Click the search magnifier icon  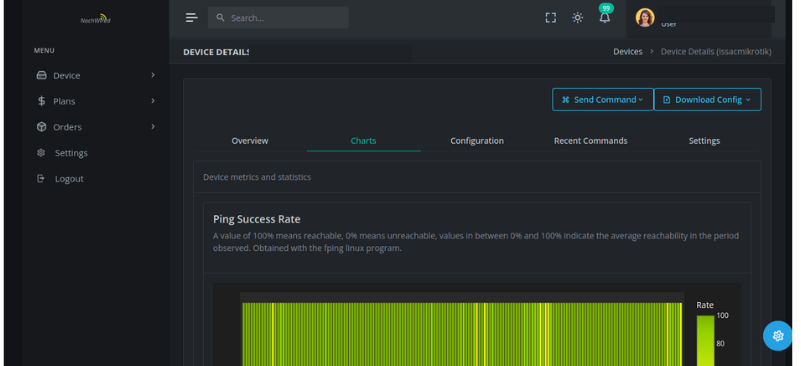pyautogui.click(x=220, y=18)
